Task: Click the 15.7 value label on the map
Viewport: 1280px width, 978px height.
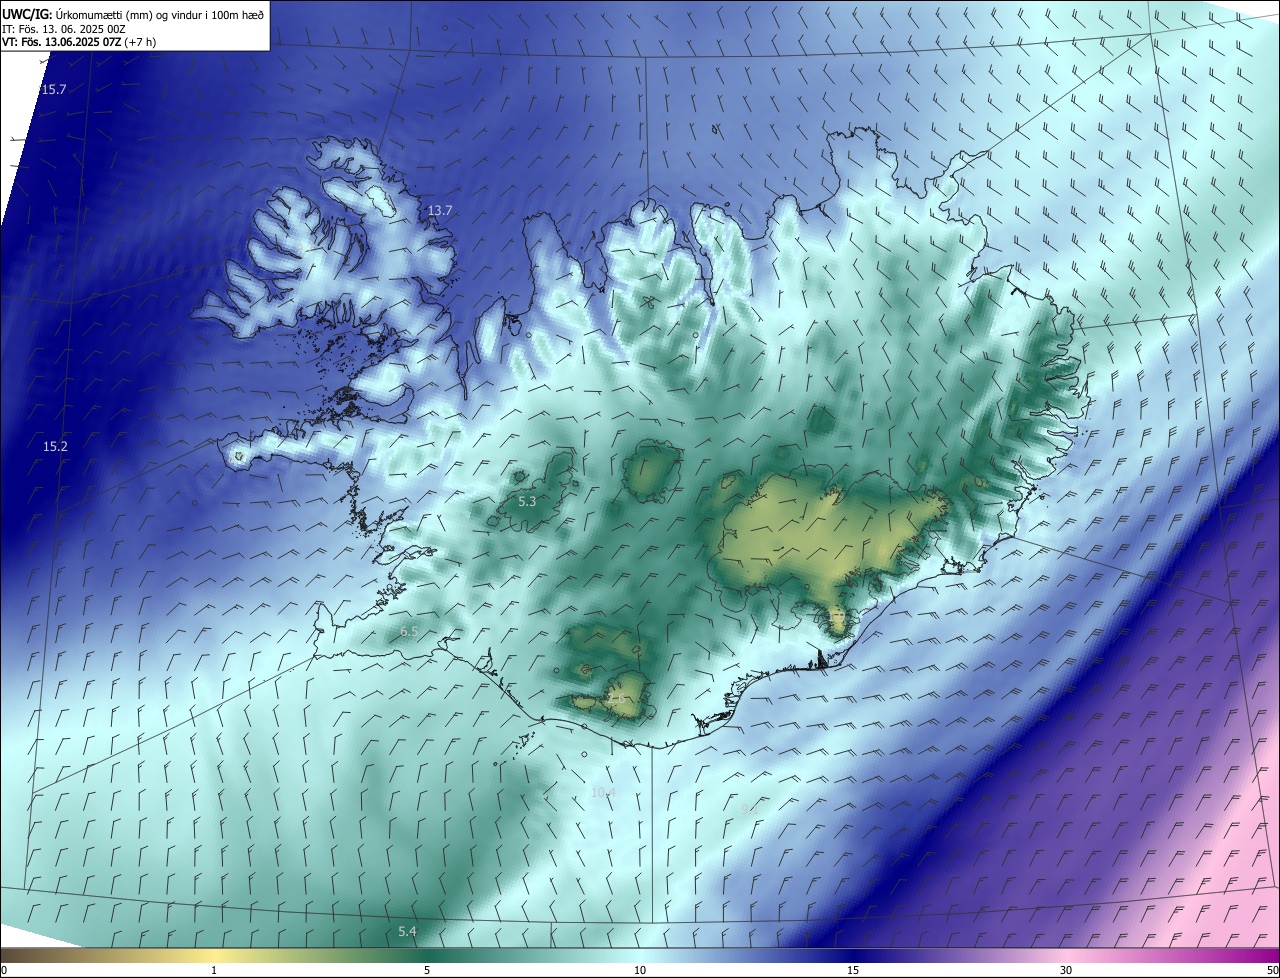Action: point(54,90)
